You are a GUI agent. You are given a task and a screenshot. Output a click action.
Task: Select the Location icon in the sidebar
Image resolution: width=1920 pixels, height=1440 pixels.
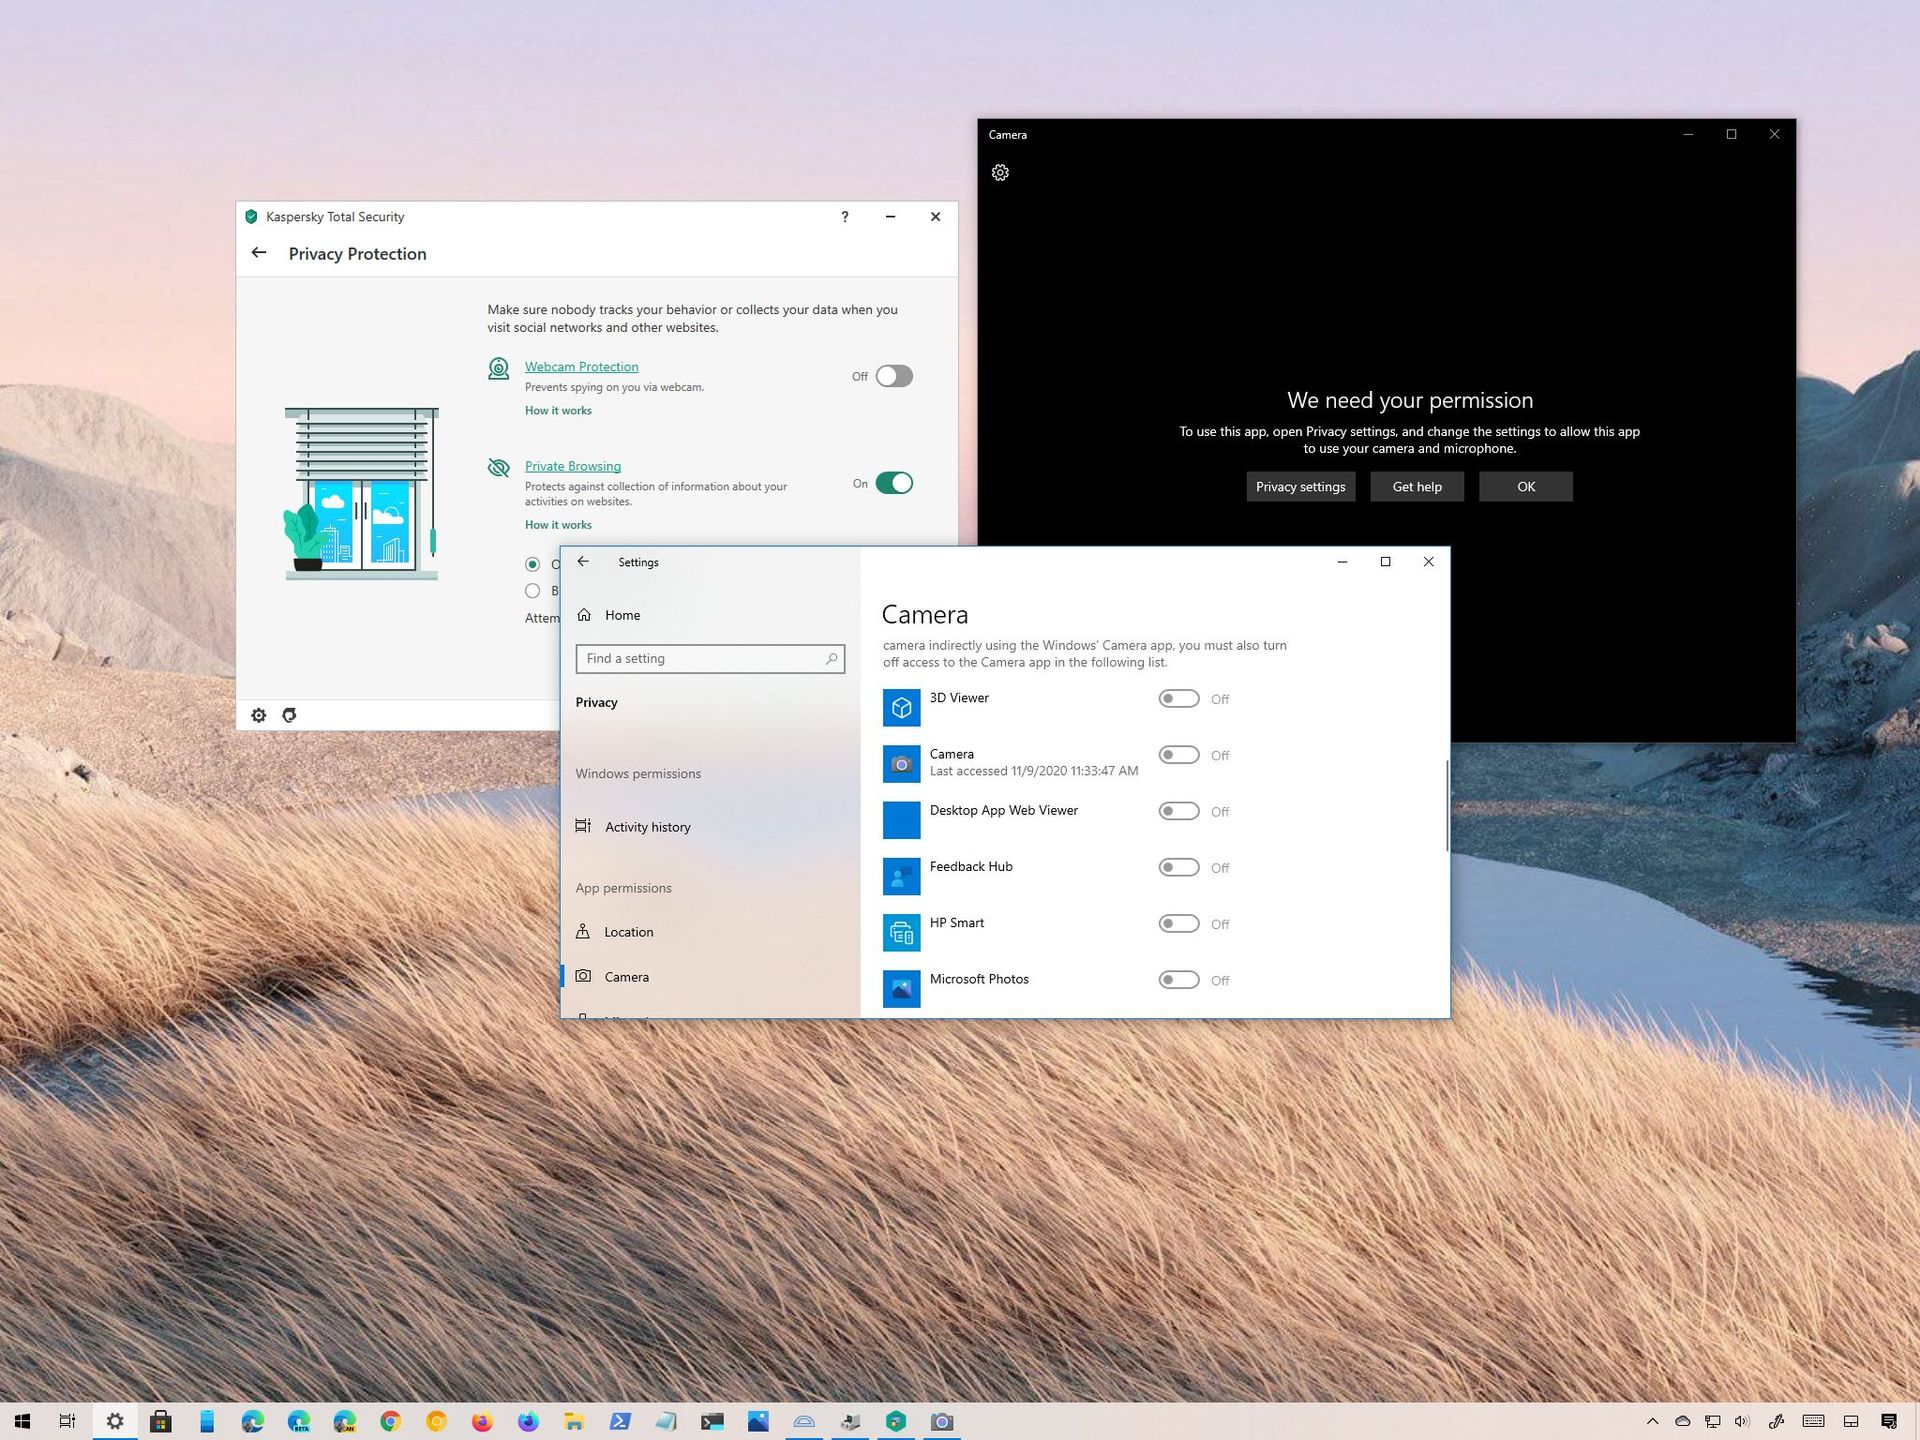583,931
